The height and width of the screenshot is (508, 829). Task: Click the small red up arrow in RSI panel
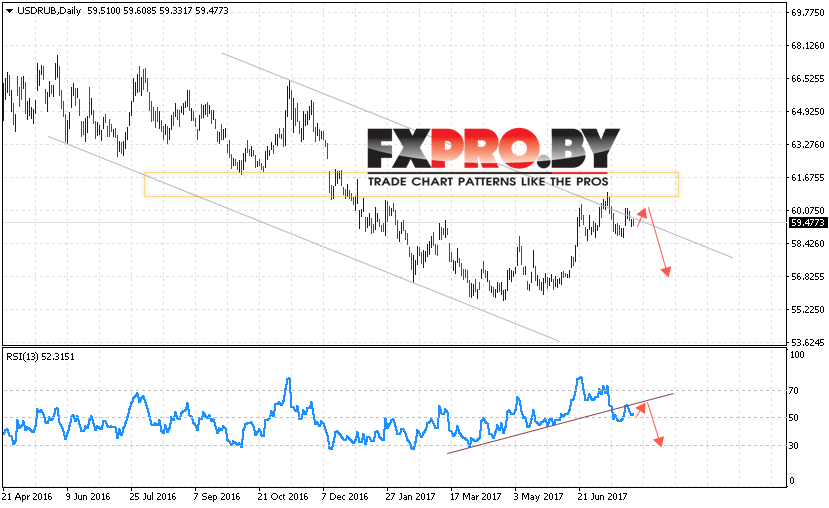(640, 410)
